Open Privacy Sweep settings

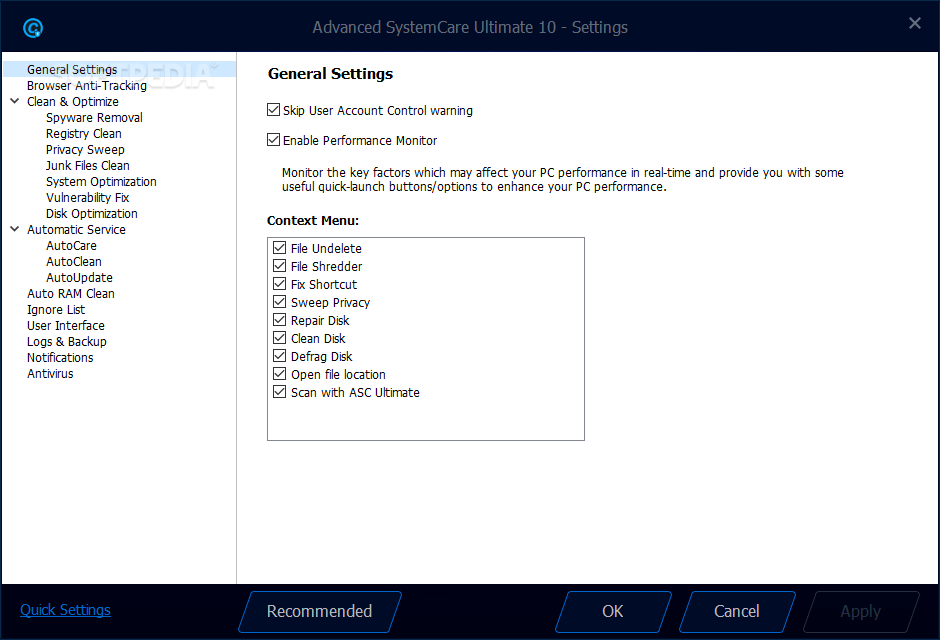pos(85,150)
